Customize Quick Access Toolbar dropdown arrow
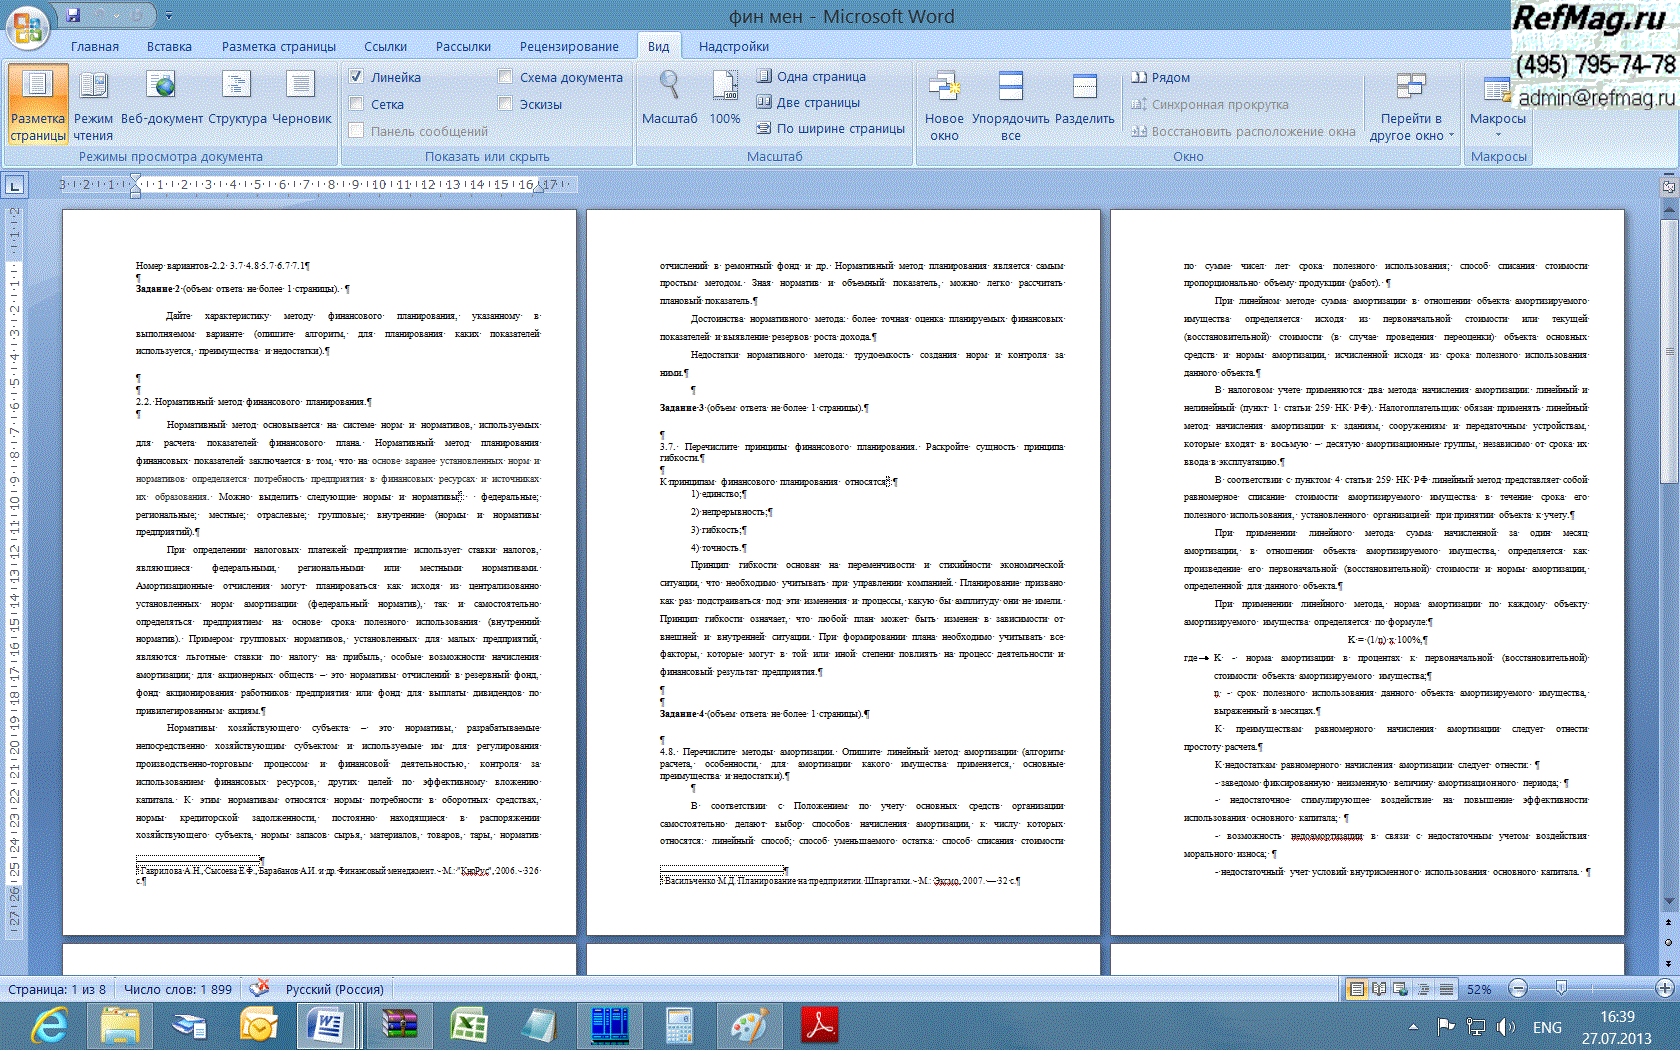1680x1050 pixels. [168, 16]
